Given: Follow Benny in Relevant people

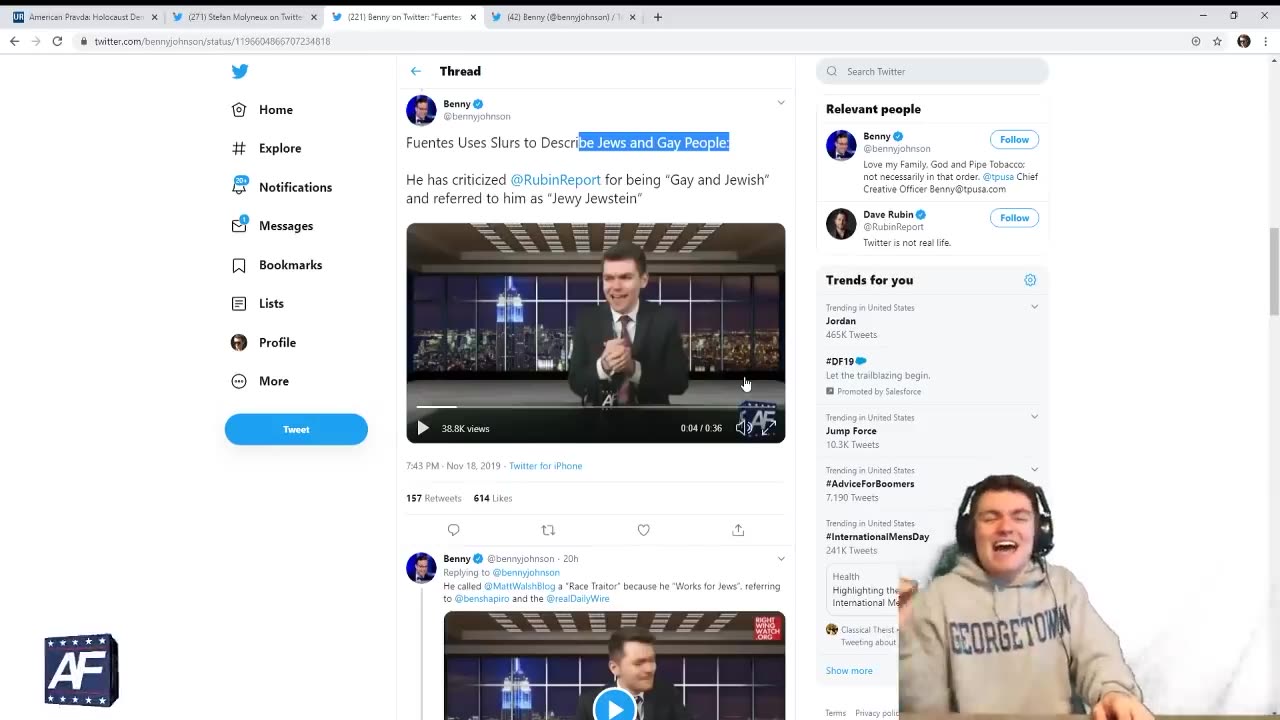Looking at the screenshot, I should click(x=1014, y=140).
